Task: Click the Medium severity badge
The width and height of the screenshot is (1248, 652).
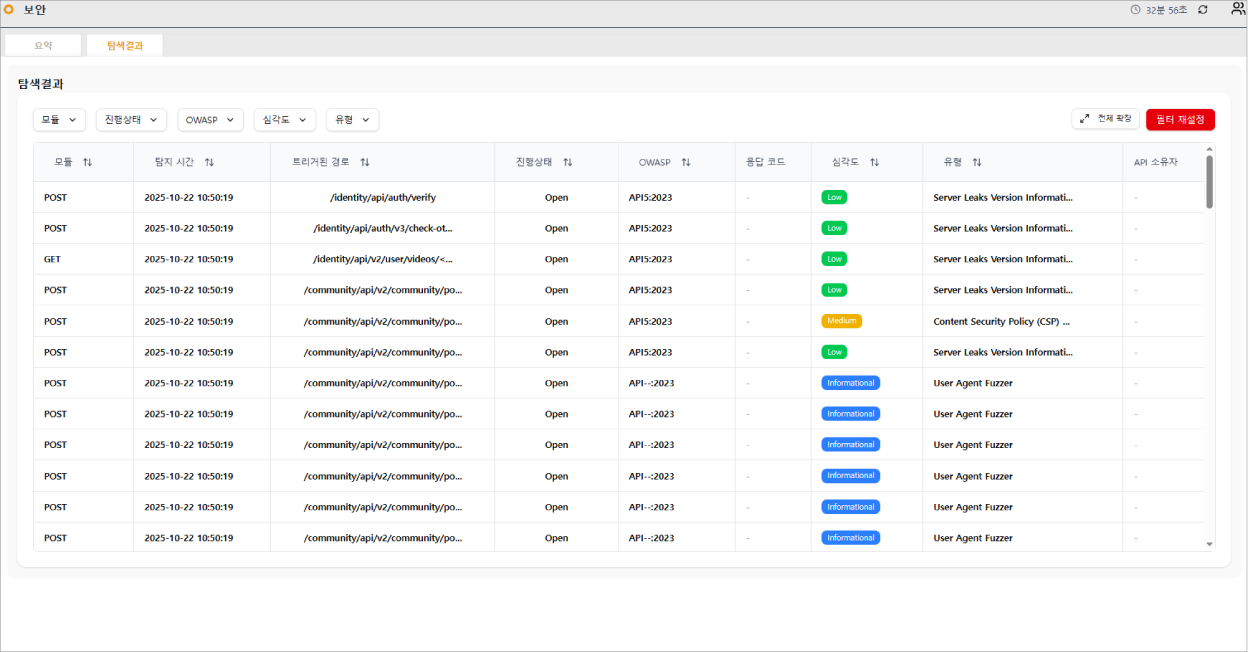Action: 841,321
